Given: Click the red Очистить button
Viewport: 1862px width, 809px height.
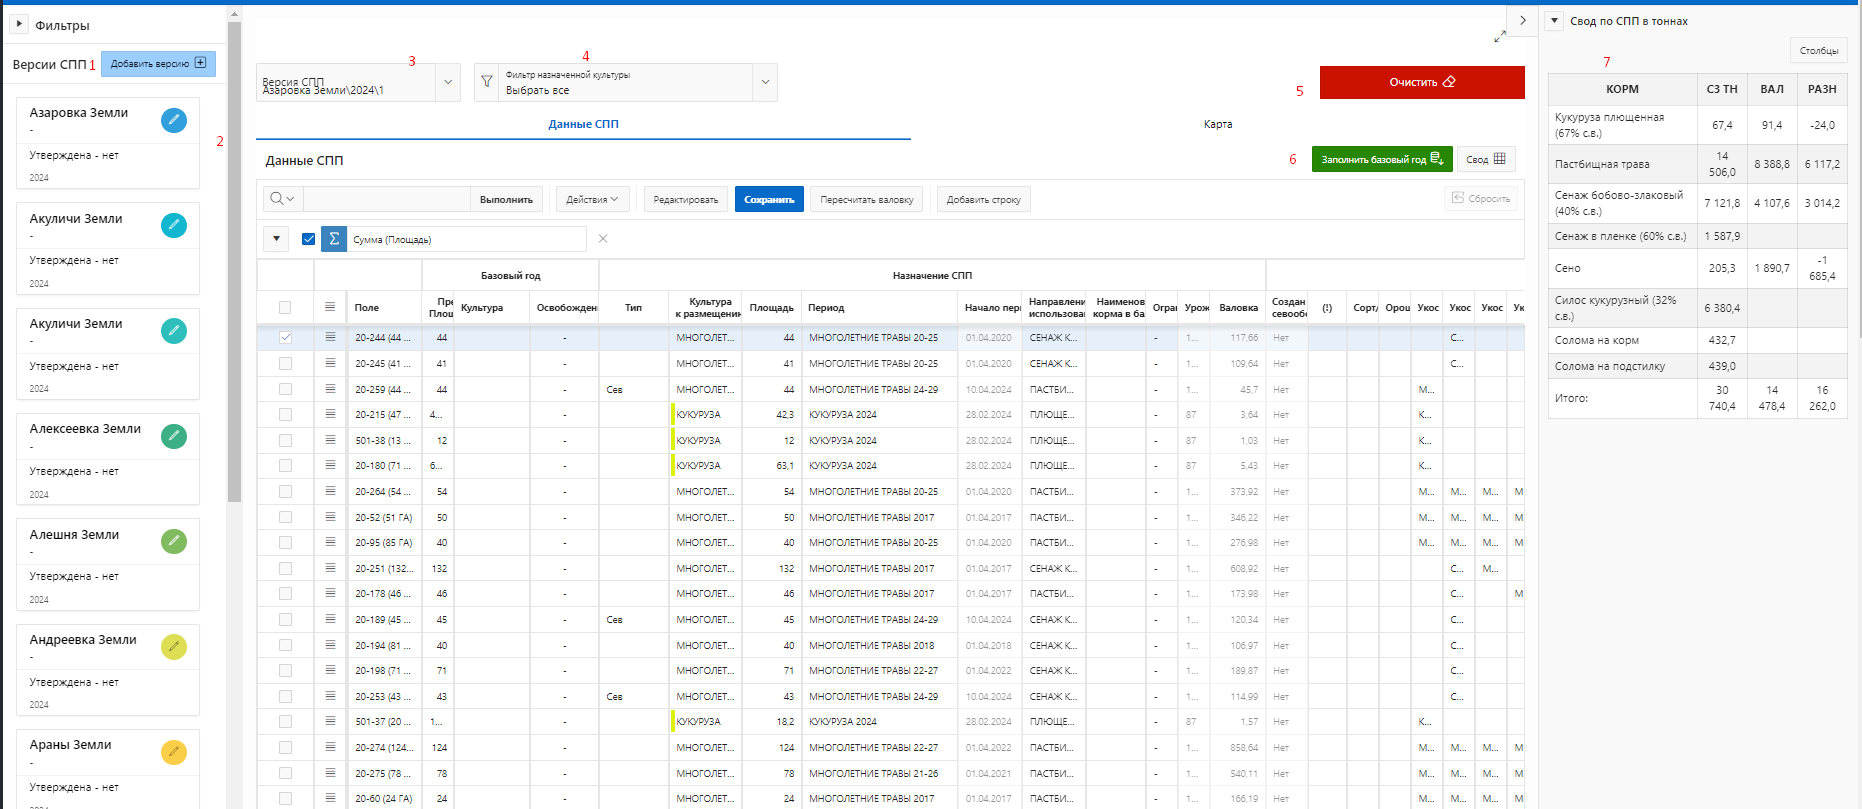Looking at the screenshot, I should pyautogui.click(x=1421, y=82).
